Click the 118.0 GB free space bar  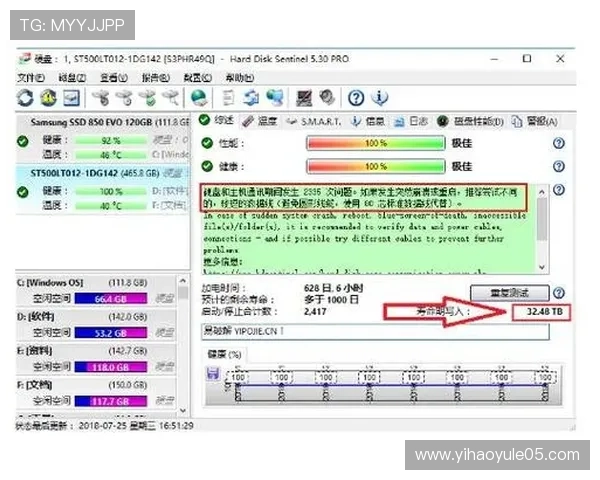[x=111, y=367]
